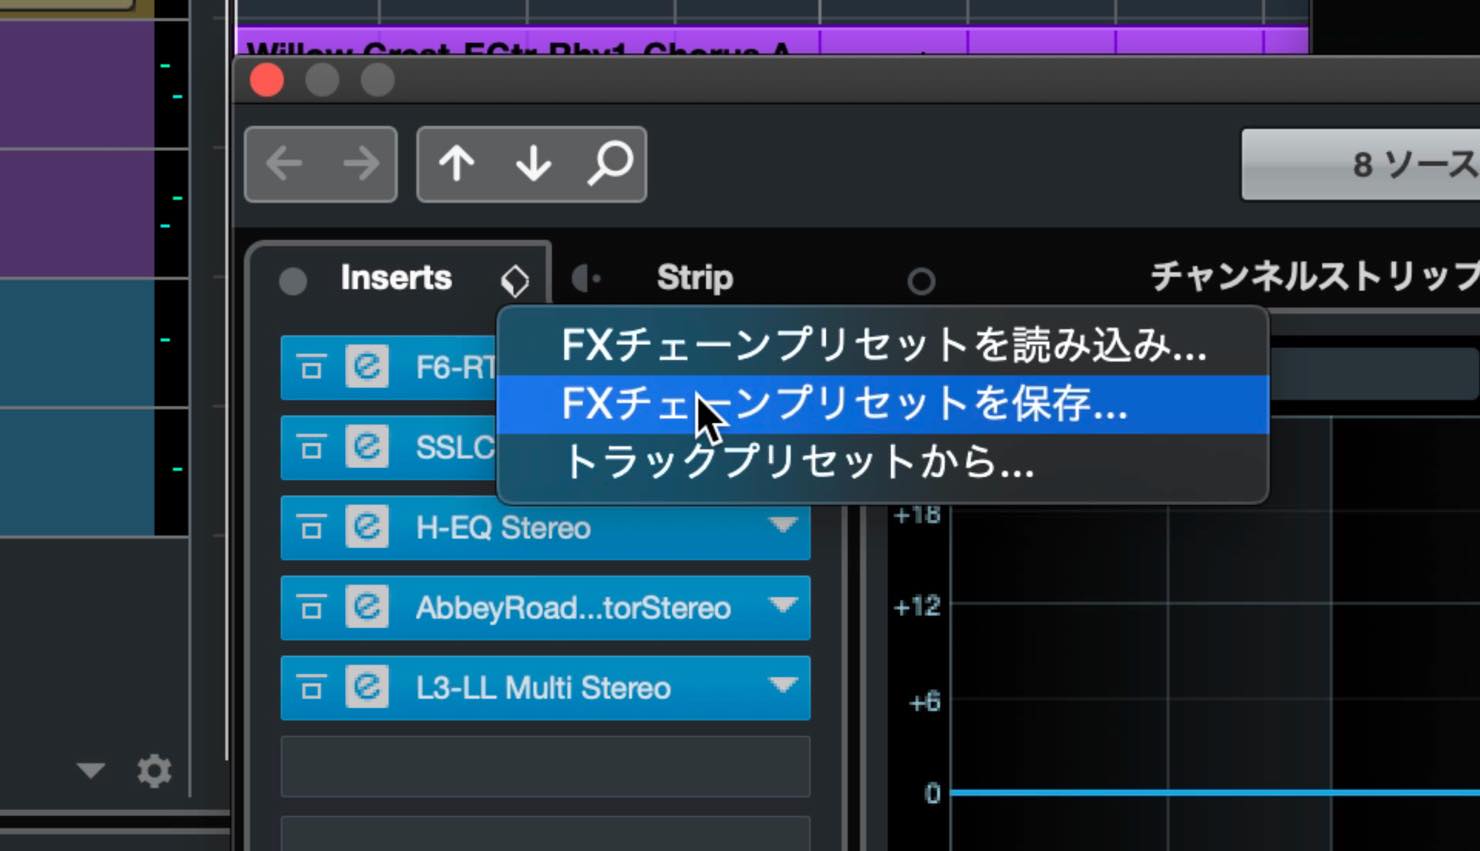The width and height of the screenshot is (1480, 851).
Task: Click the up arrow navigation button
Action: tap(457, 164)
